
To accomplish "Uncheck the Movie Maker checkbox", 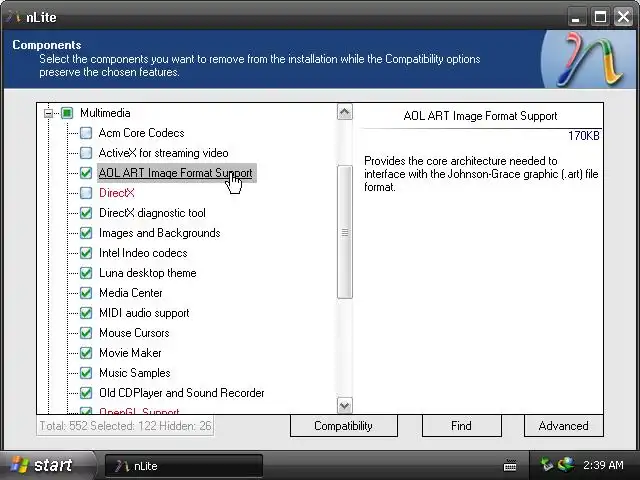I will pos(86,353).
